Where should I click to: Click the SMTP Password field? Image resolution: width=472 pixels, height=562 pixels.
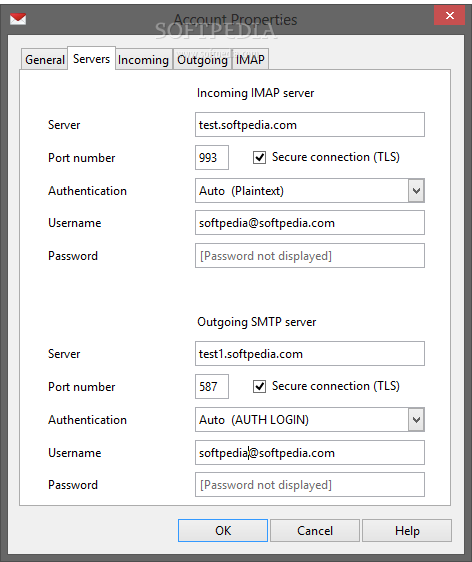click(310, 485)
